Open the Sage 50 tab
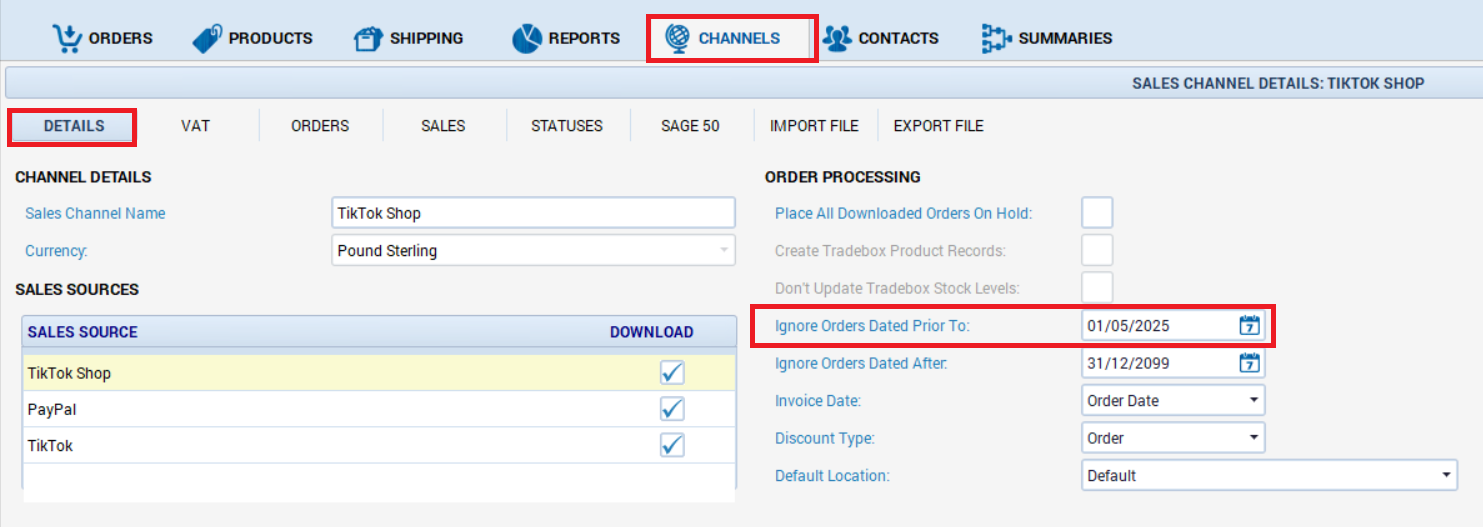 point(690,126)
